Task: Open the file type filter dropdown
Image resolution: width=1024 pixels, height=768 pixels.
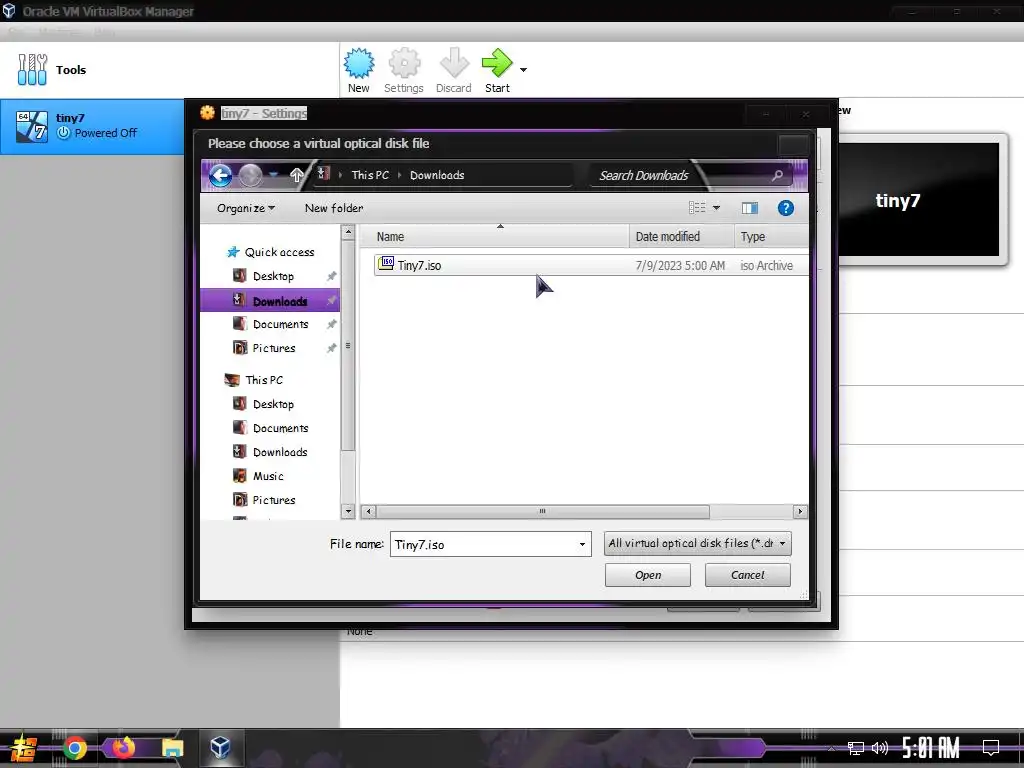Action: pos(697,543)
